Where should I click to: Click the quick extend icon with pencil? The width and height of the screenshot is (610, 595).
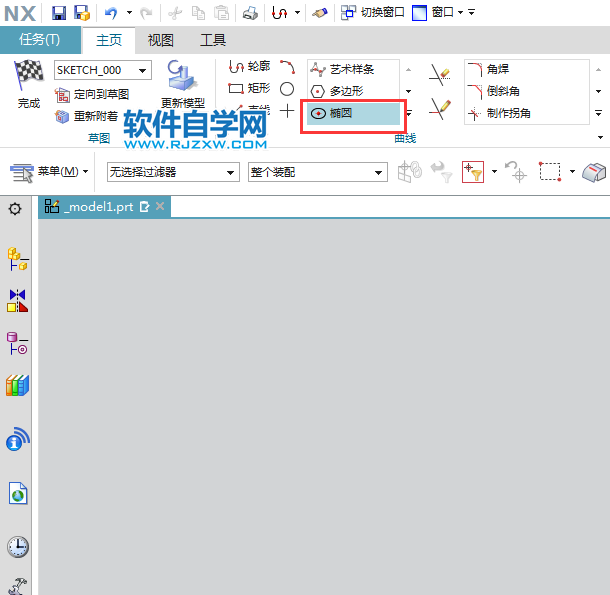click(440, 109)
